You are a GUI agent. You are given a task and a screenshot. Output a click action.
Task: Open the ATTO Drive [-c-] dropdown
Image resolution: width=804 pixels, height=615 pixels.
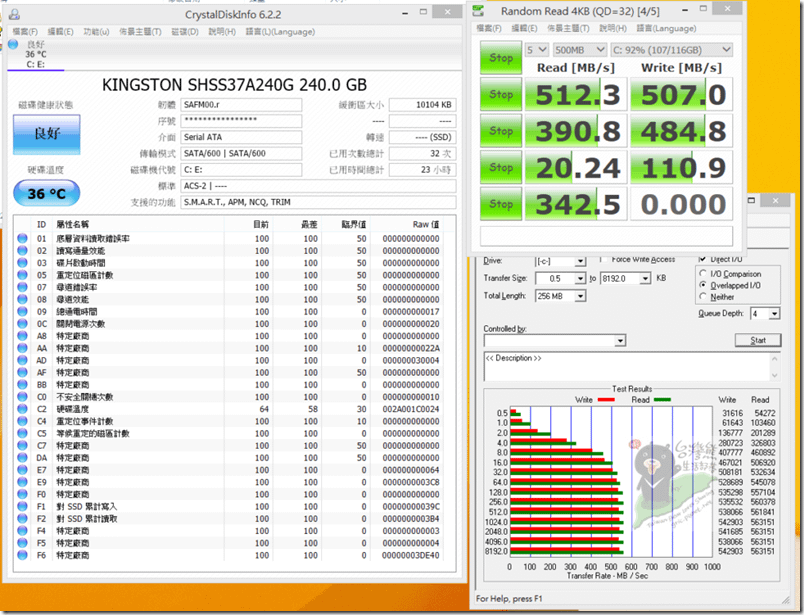pyautogui.click(x=580, y=261)
